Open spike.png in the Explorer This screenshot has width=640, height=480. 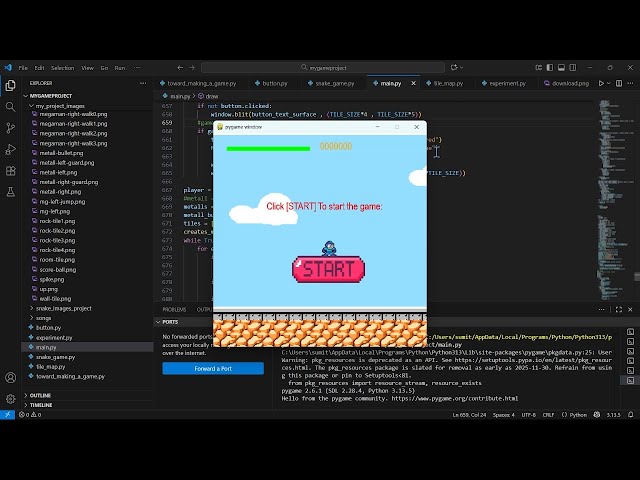coord(51,280)
